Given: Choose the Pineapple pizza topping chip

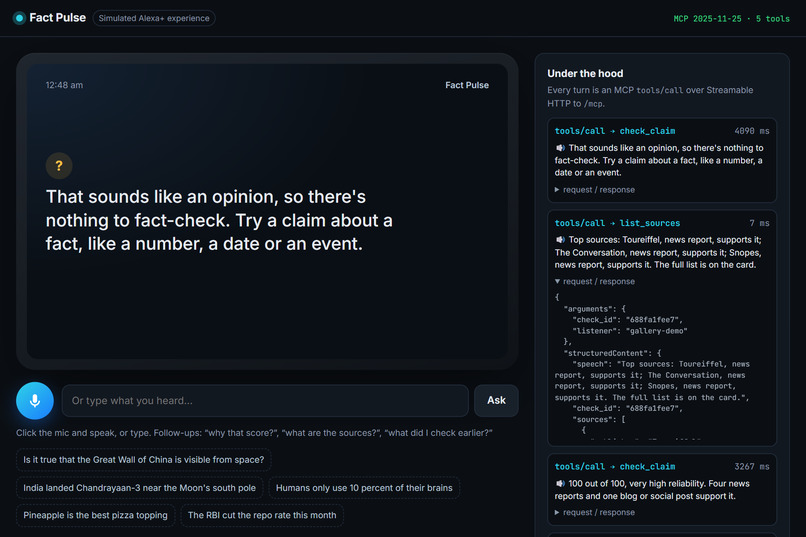Looking at the screenshot, I should [x=96, y=515].
